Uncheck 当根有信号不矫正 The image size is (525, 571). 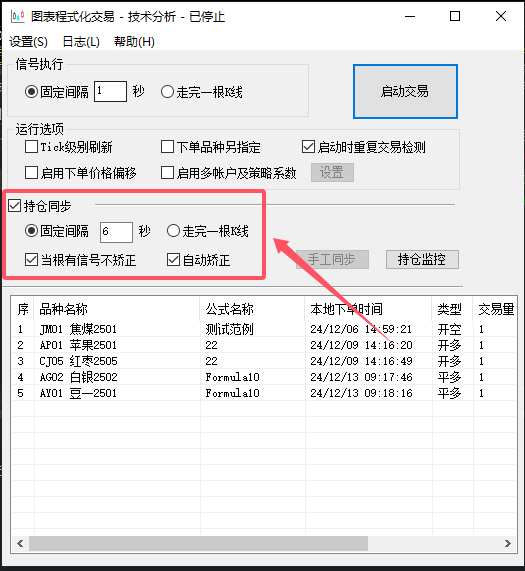pos(31,260)
